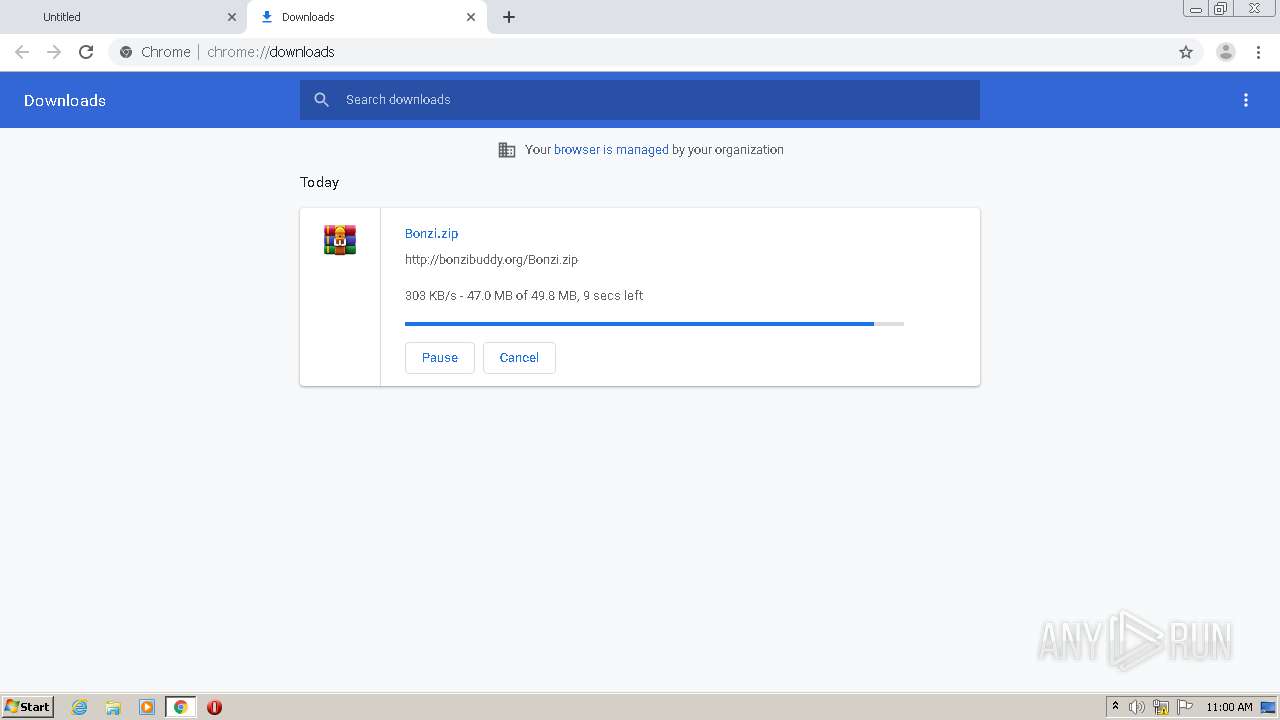This screenshot has width=1280, height=720.
Task: Click the Chrome site info icon in address bar
Action: pyautogui.click(x=126, y=52)
